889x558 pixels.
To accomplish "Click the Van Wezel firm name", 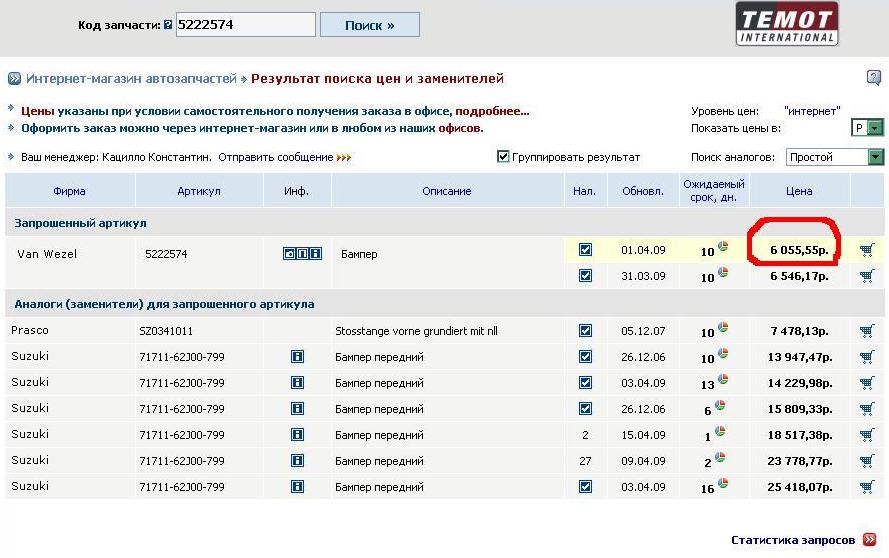I will [47, 253].
